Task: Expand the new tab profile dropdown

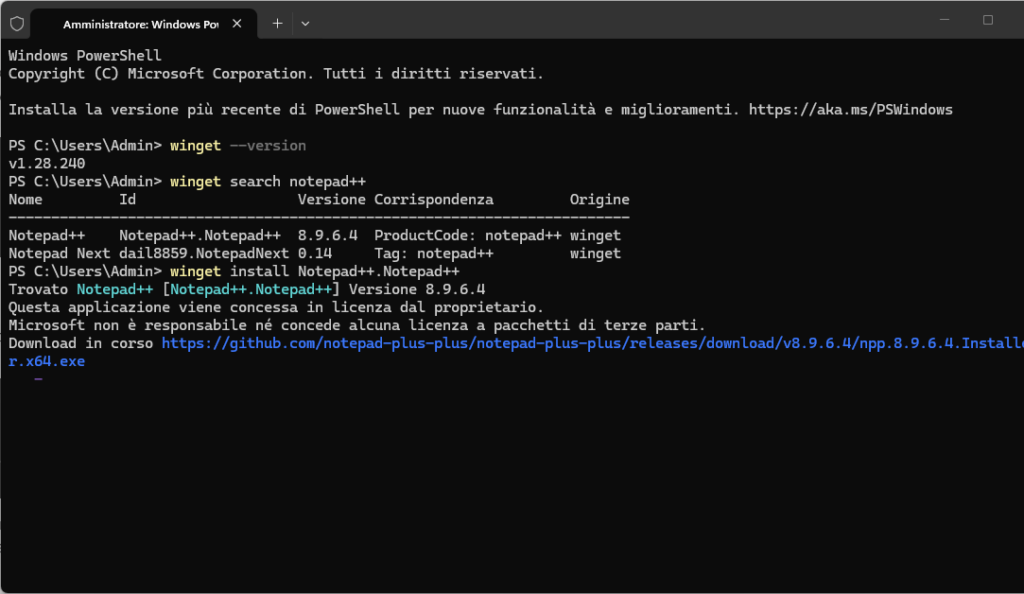Action: tap(305, 23)
